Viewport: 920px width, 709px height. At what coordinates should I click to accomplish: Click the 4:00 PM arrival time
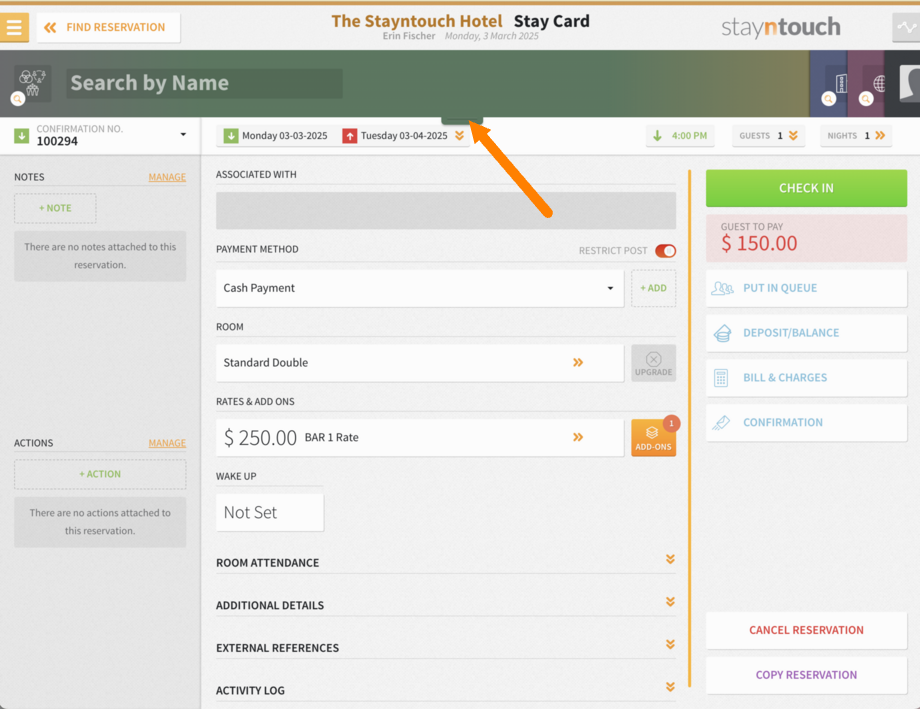click(681, 136)
